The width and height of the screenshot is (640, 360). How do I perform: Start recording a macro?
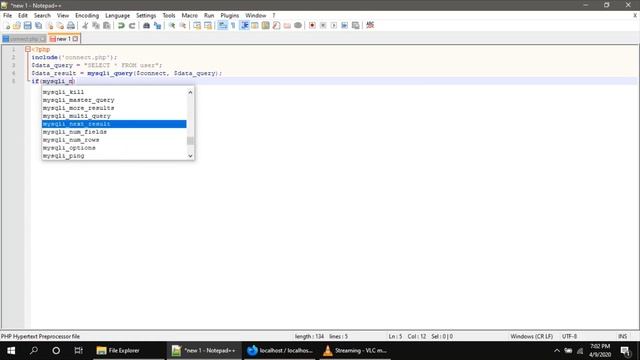click(312, 26)
